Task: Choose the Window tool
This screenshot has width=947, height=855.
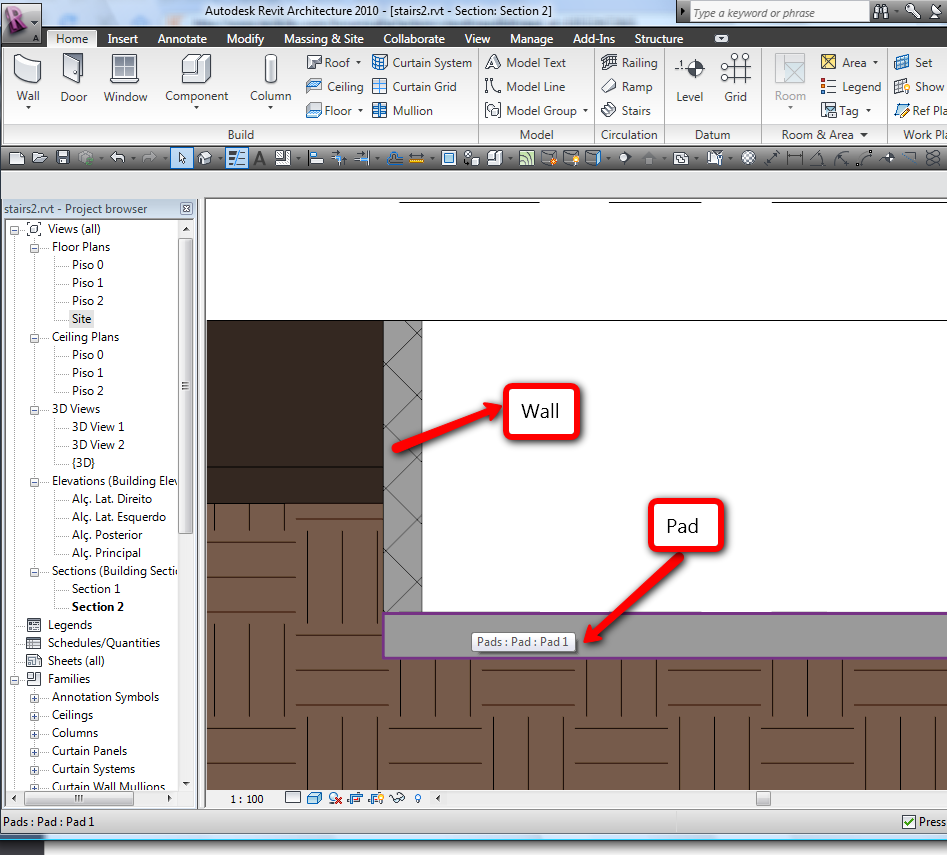Action: pos(125,78)
